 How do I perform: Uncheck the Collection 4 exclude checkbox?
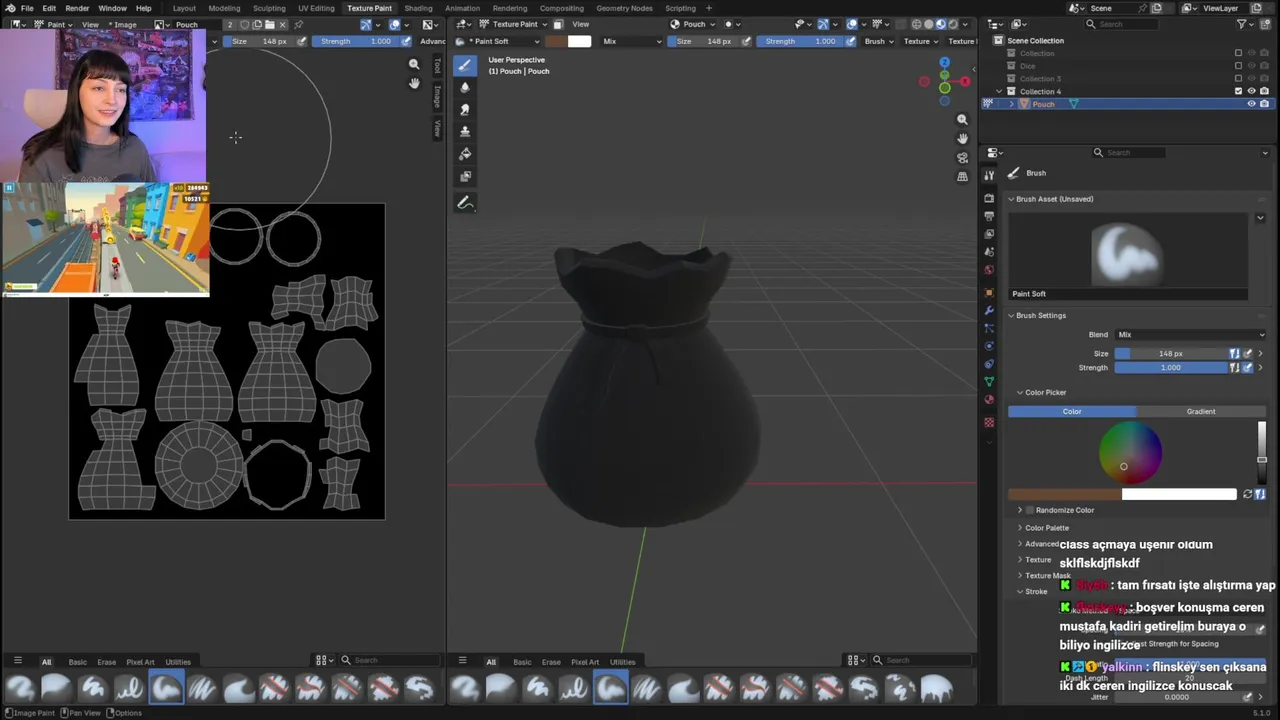coord(1238,91)
